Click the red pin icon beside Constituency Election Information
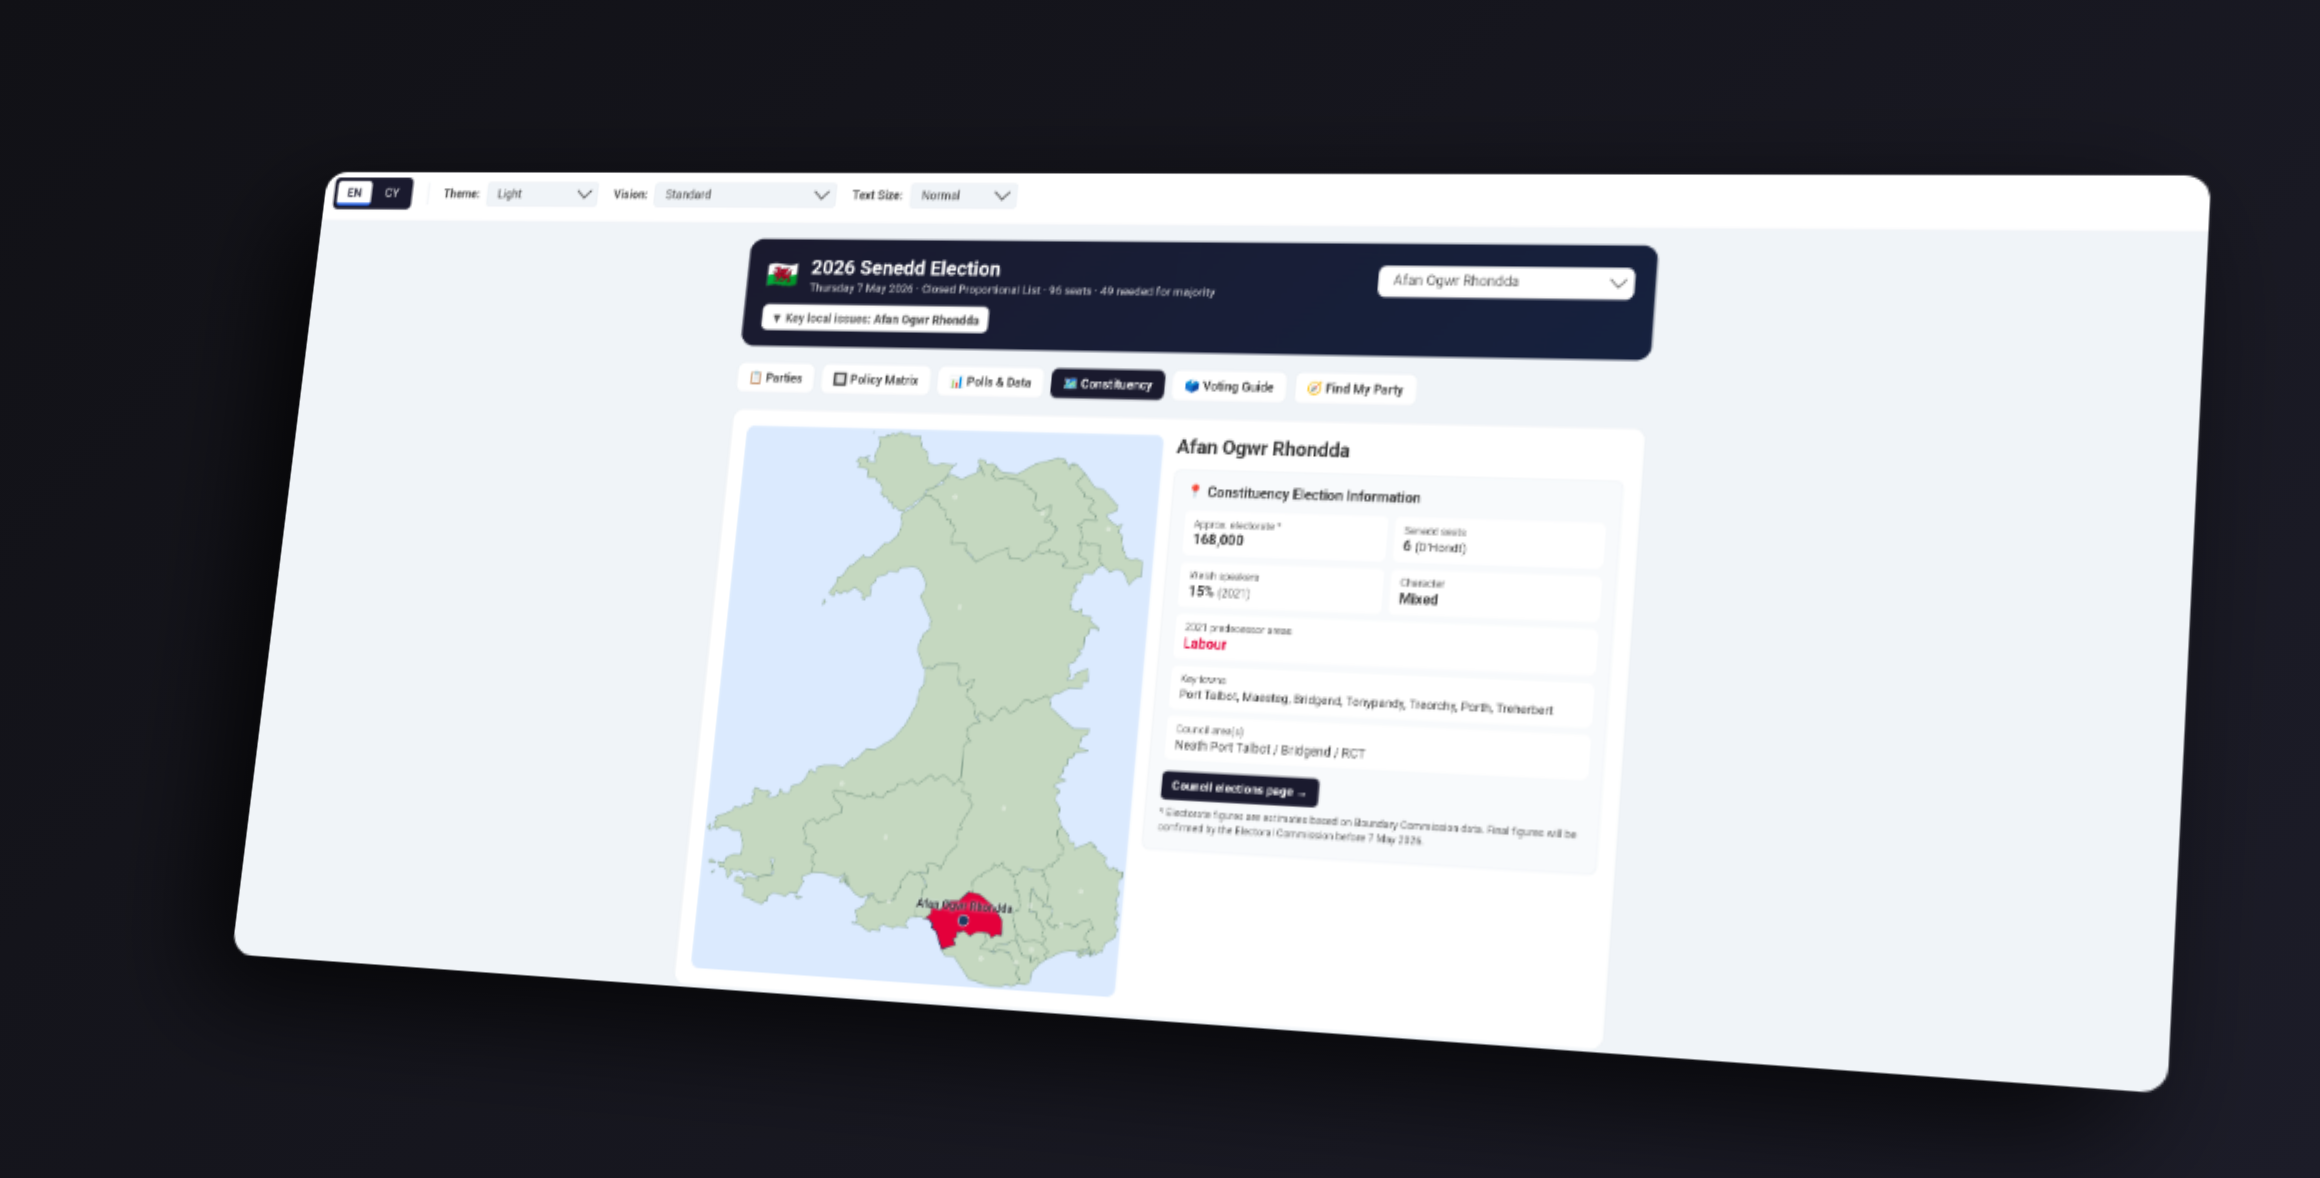Image resolution: width=2320 pixels, height=1178 pixels. coord(1194,491)
